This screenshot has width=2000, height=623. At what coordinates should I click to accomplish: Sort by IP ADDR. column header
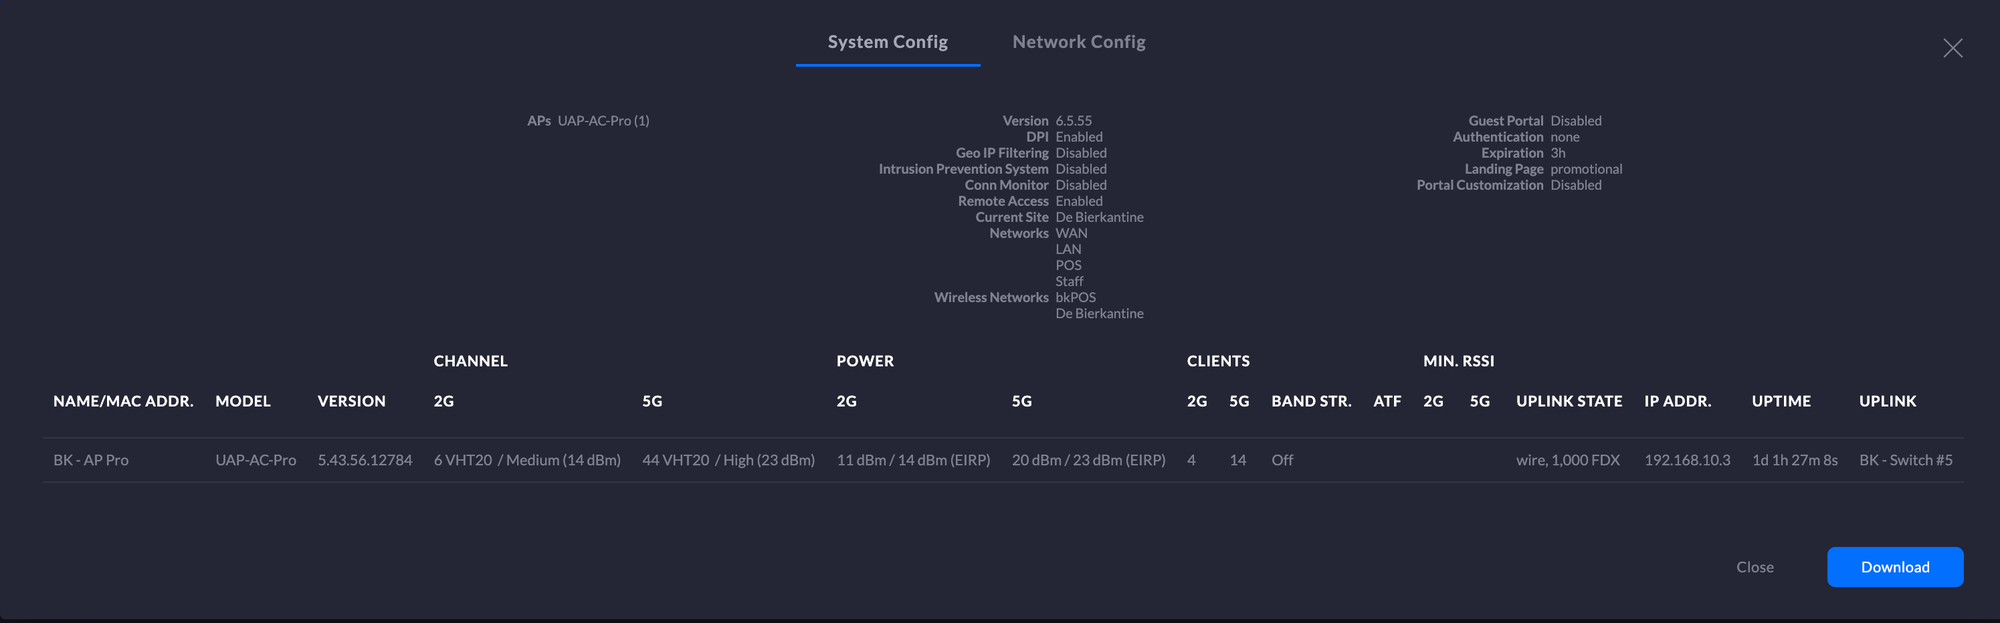pos(1677,401)
